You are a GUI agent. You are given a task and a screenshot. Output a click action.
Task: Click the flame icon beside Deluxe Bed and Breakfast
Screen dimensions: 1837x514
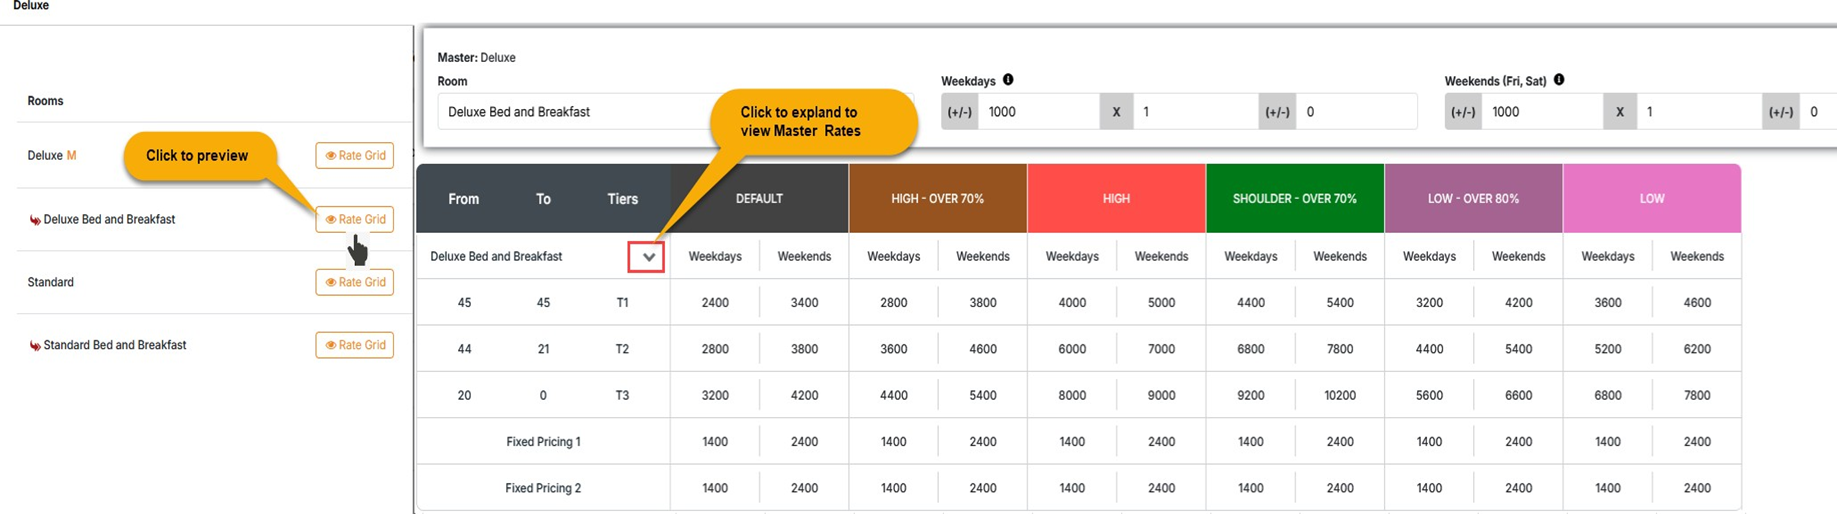35,220
